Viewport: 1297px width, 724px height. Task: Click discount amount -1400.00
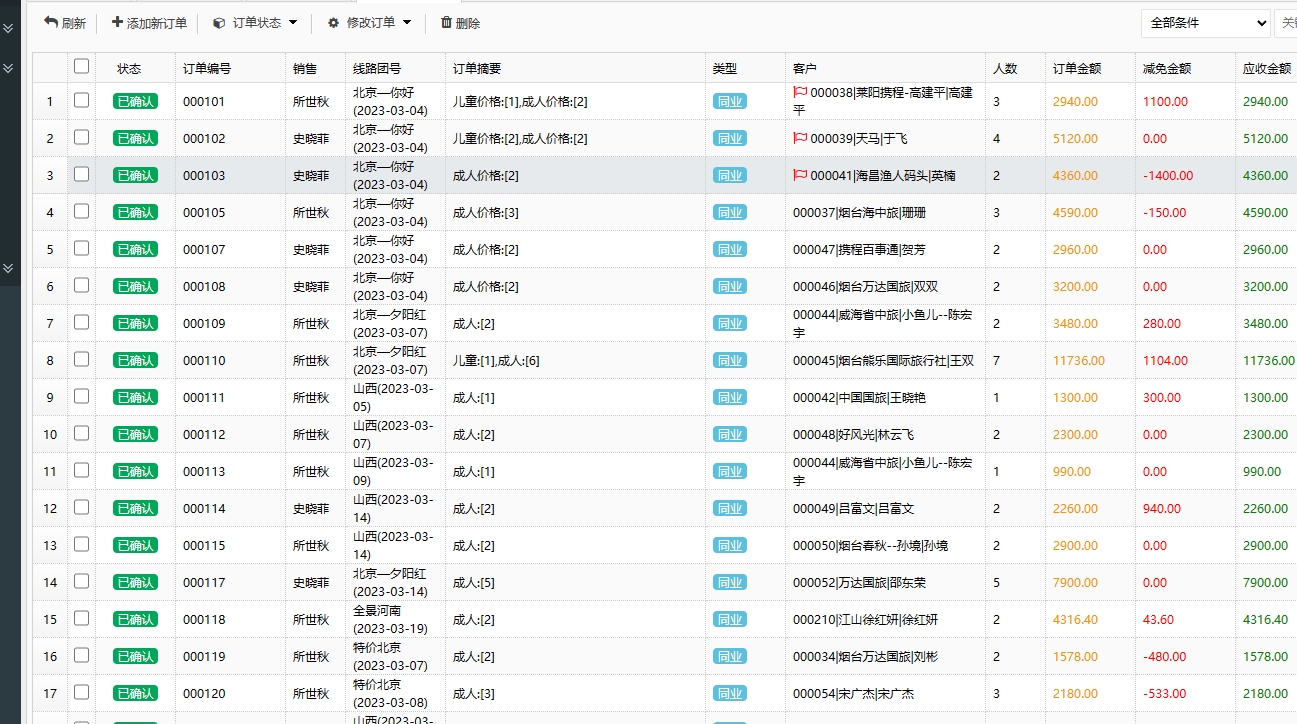[1168, 175]
